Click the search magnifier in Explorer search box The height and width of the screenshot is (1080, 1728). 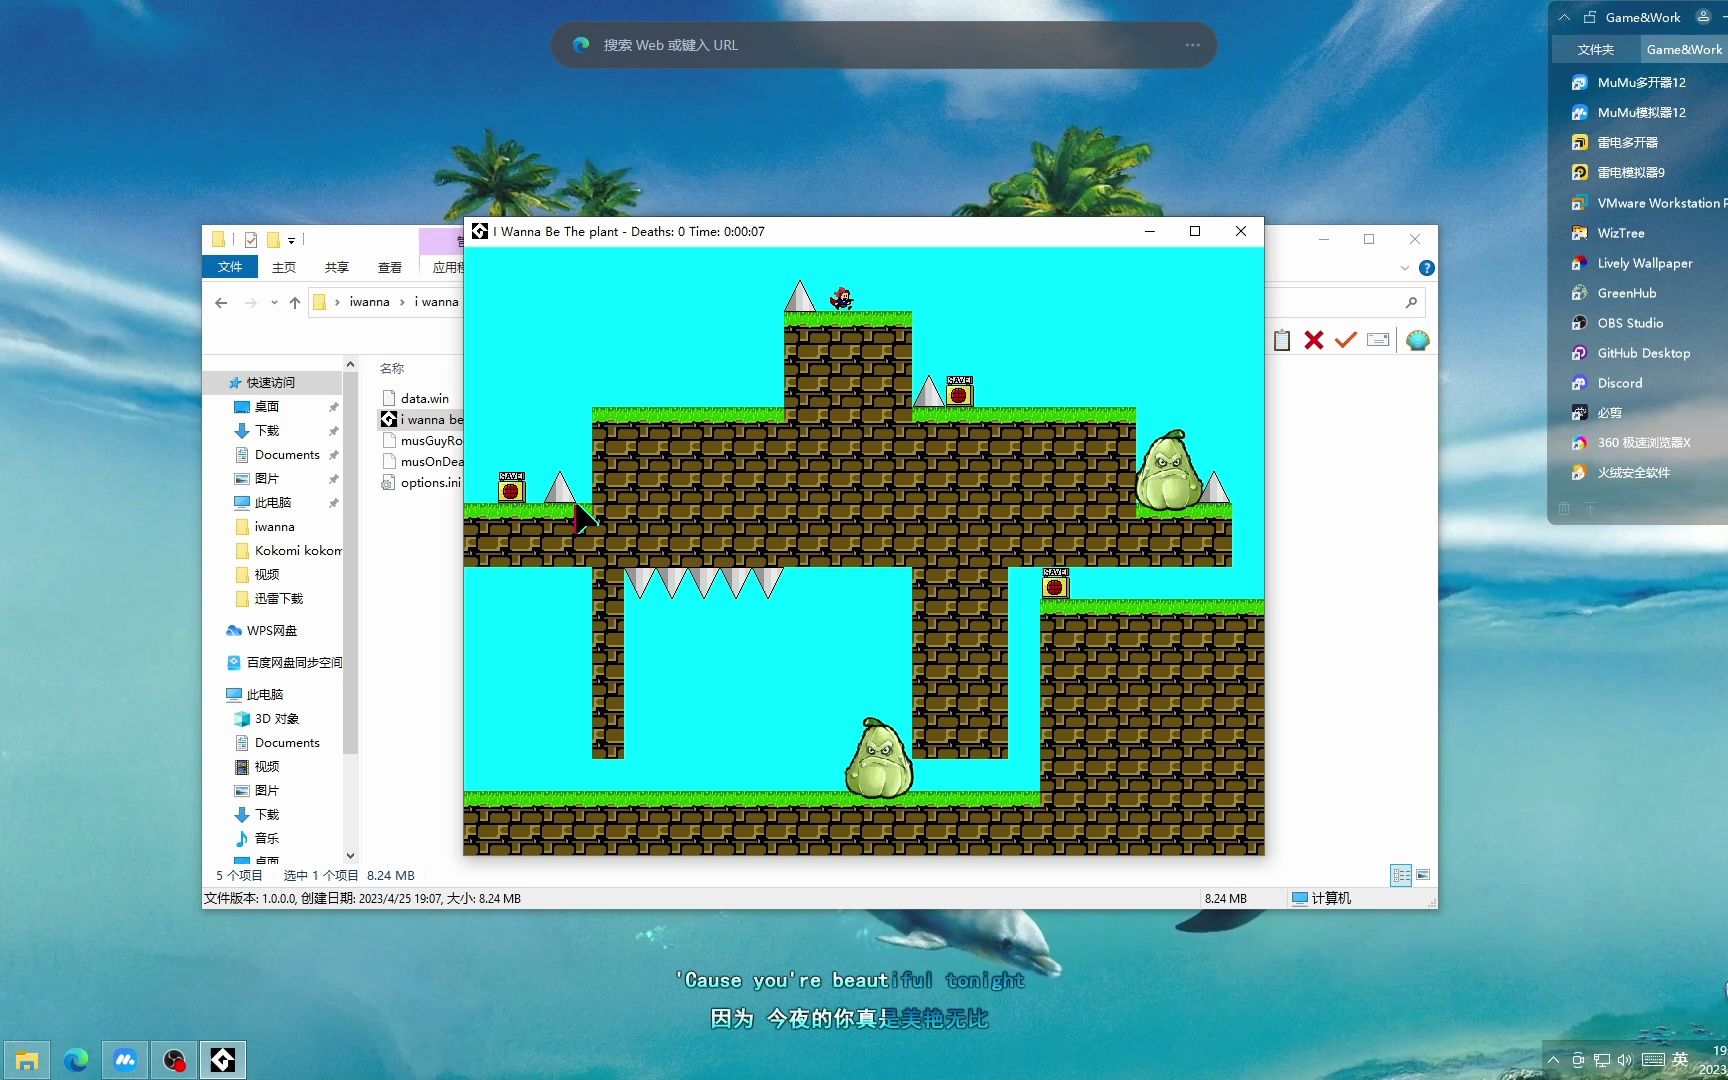tap(1411, 302)
